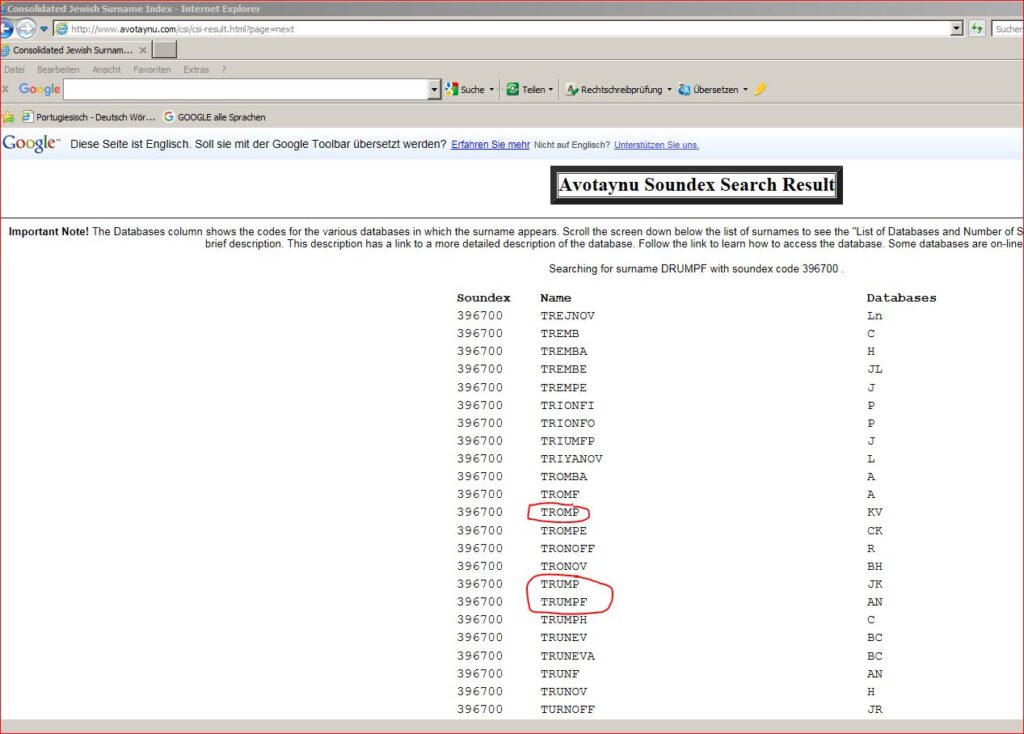Open the Extras menu
Viewport: 1024px width, 734px height.
click(x=196, y=70)
